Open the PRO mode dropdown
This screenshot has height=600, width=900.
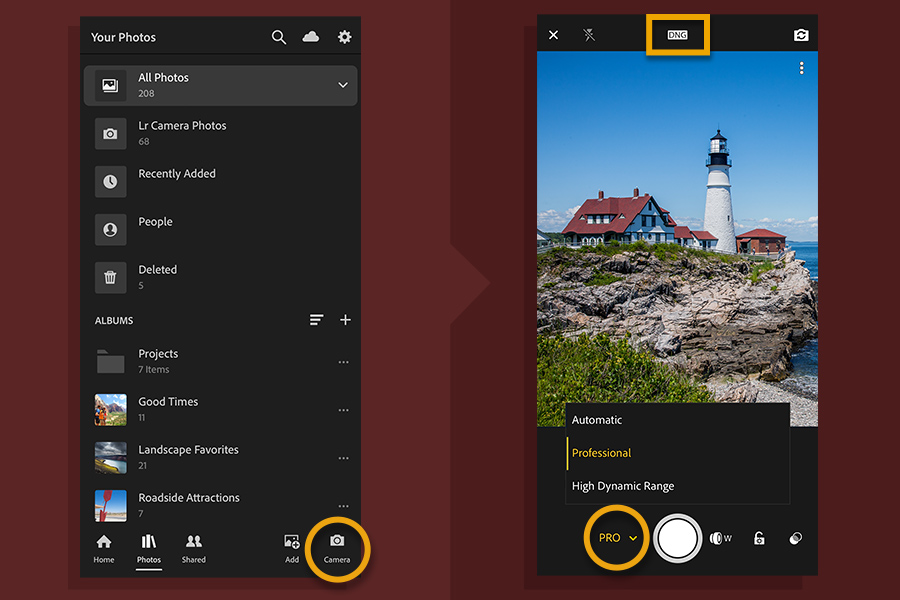click(x=618, y=538)
